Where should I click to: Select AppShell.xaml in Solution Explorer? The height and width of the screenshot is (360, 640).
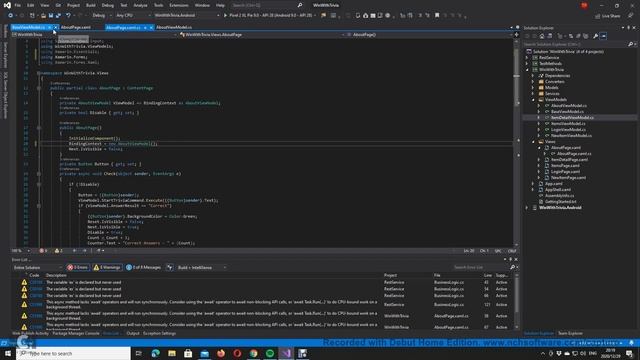(558, 189)
